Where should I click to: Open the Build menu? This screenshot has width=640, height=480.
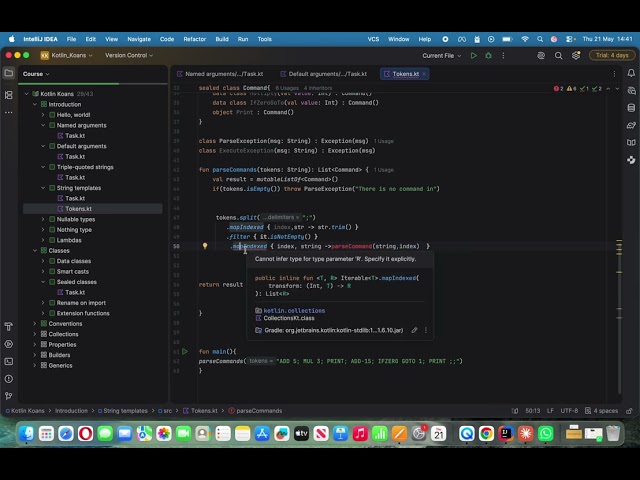(222, 39)
